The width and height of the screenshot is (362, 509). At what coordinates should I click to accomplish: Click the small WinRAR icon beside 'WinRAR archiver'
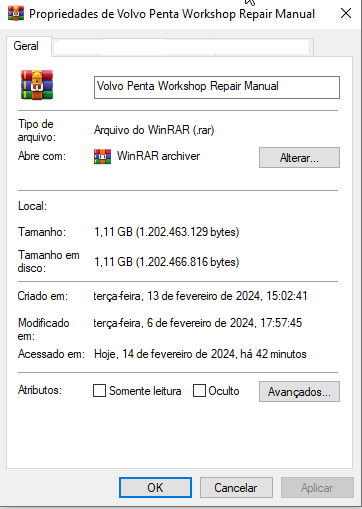(x=102, y=156)
